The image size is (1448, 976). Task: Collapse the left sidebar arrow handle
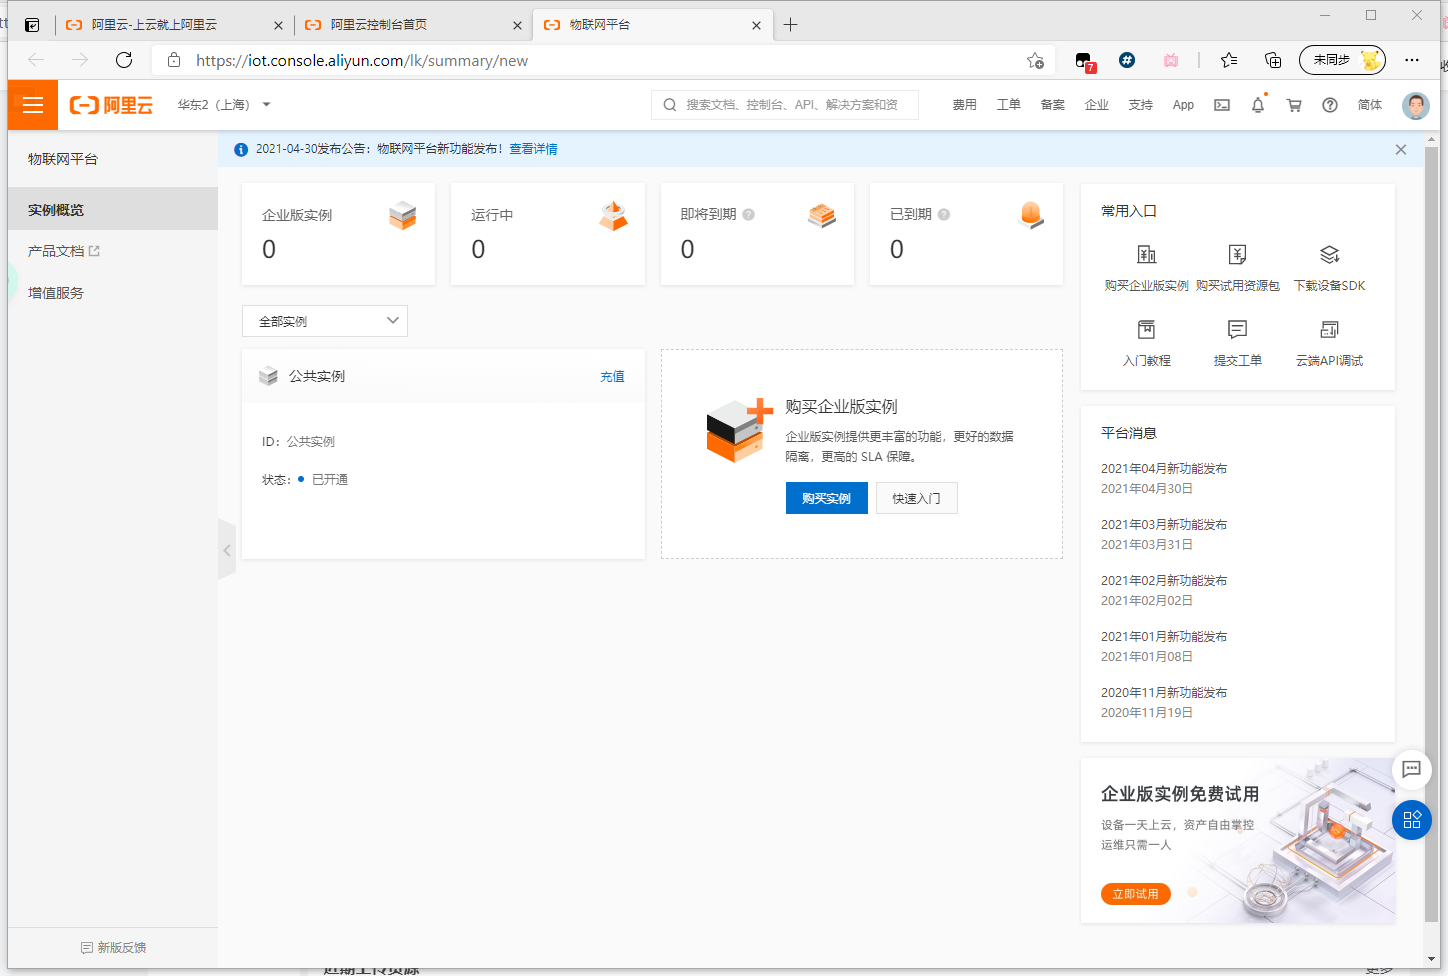click(227, 550)
